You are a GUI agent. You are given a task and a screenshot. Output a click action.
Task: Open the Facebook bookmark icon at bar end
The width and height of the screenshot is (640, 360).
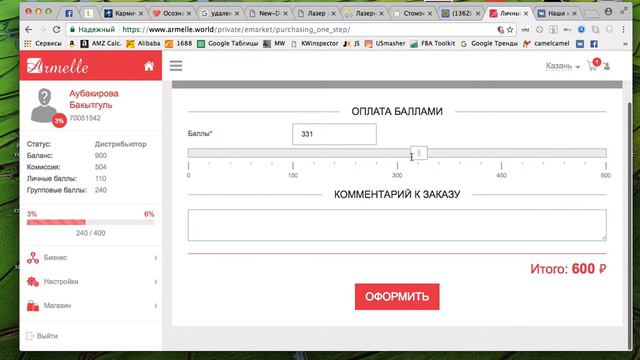pyautogui.click(x=594, y=43)
